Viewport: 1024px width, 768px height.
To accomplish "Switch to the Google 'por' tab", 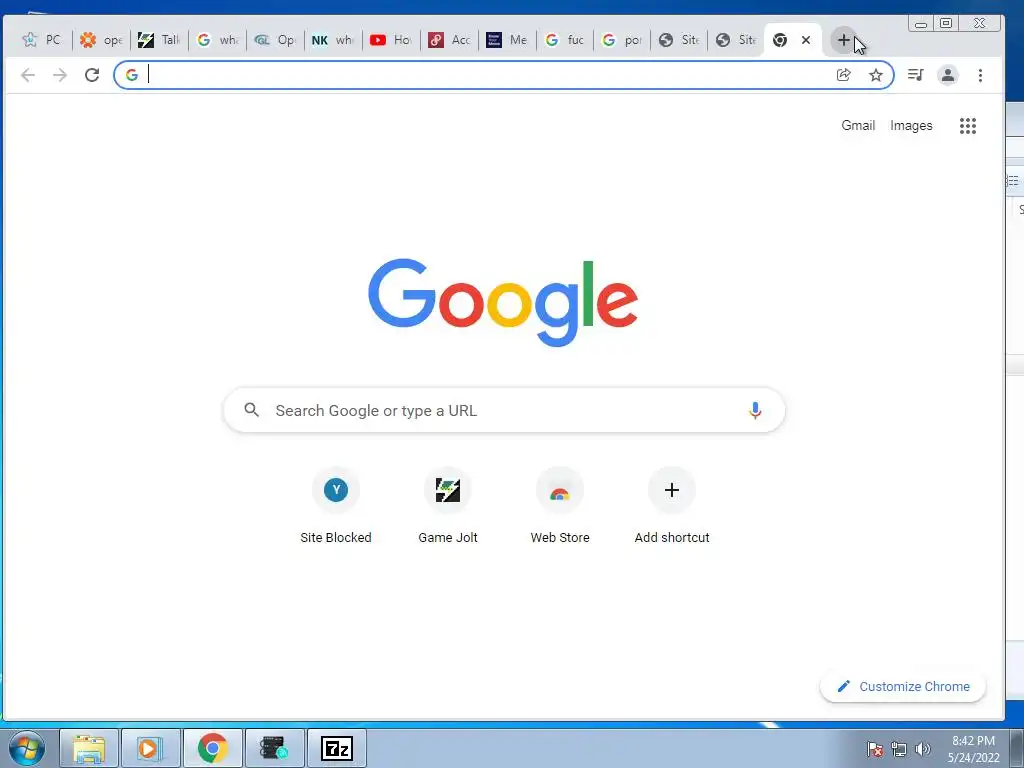I will tap(621, 40).
